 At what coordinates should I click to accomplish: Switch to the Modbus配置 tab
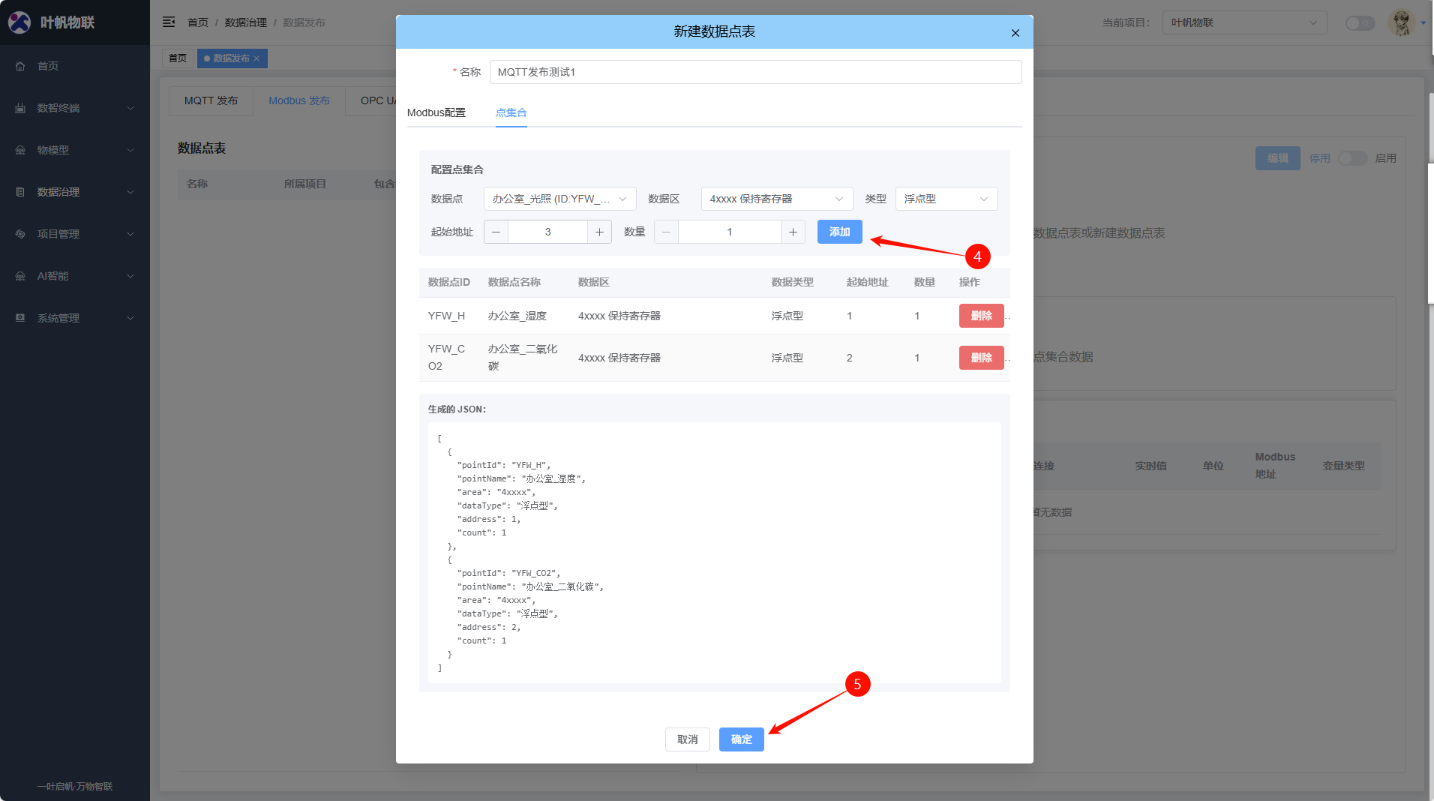pyautogui.click(x=435, y=112)
